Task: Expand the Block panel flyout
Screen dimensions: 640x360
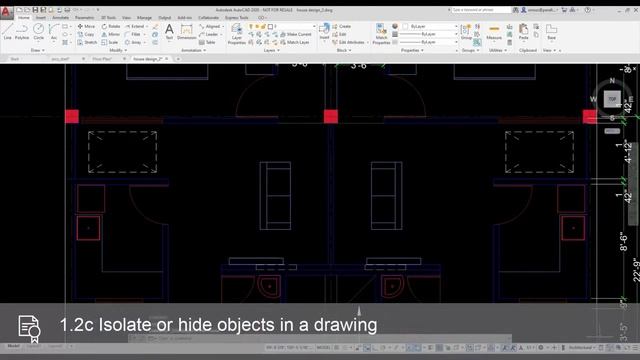Action: pos(344,50)
